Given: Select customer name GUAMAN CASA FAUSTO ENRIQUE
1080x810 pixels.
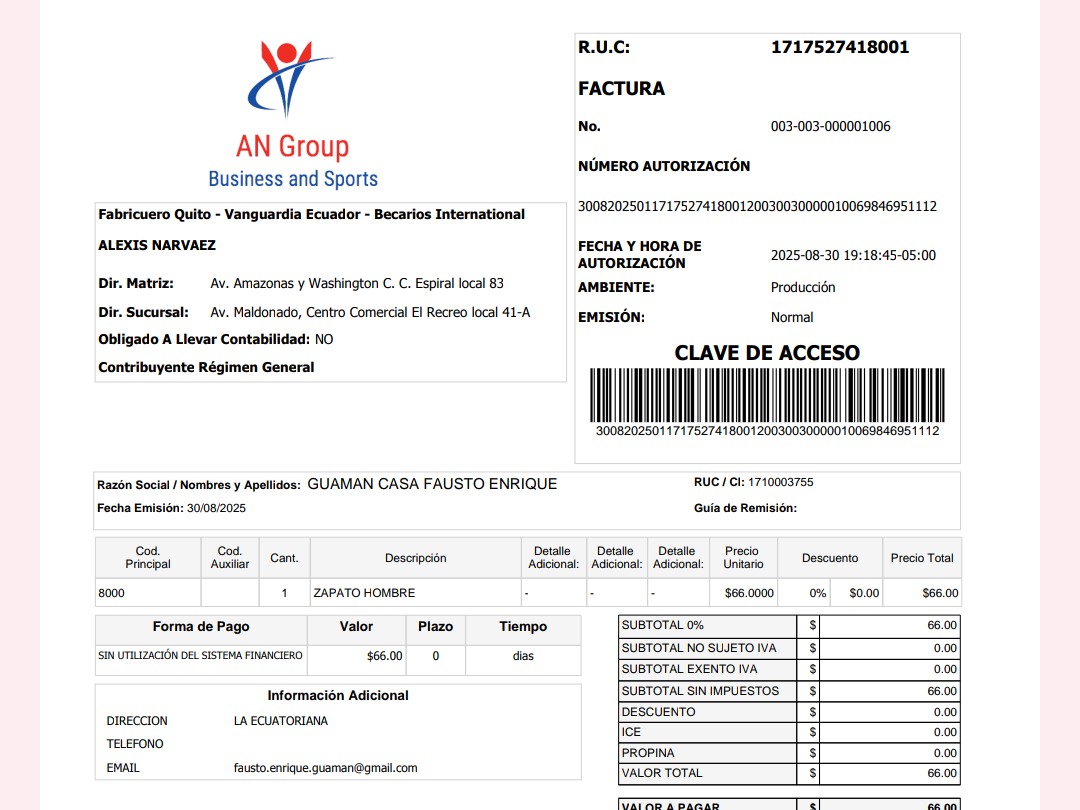Looking at the screenshot, I should pos(432,484).
